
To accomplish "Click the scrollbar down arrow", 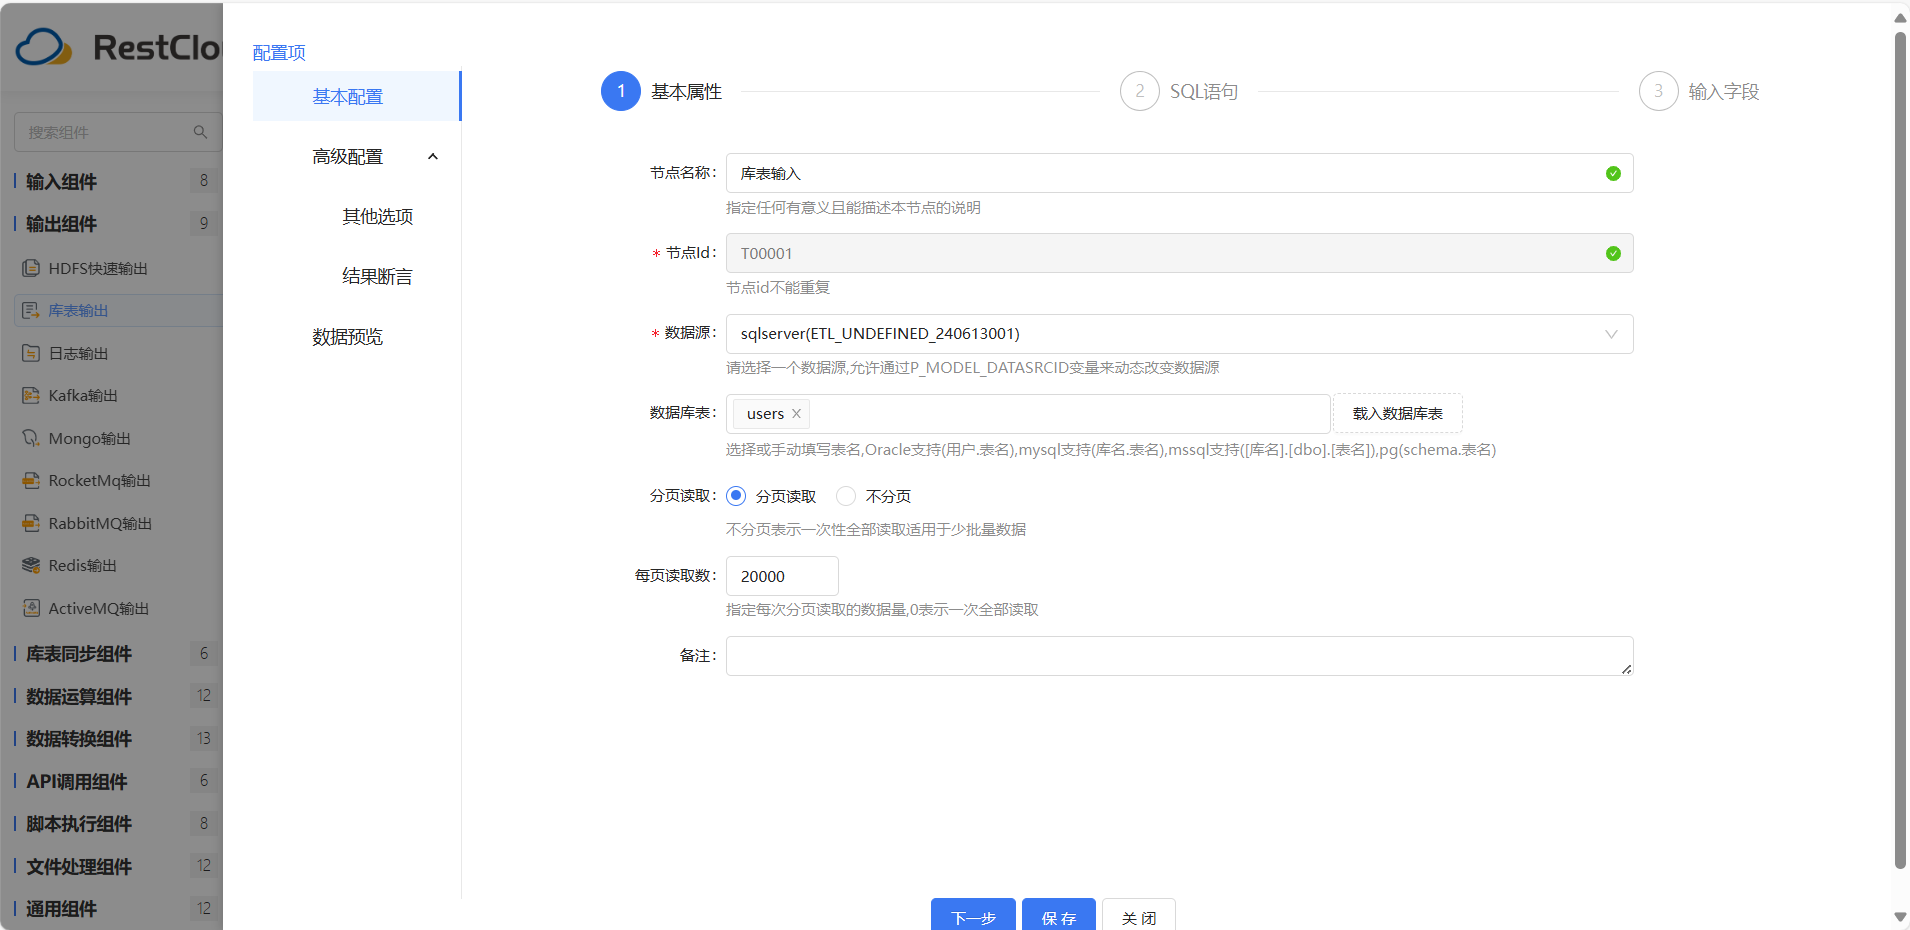I will (1900, 917).
